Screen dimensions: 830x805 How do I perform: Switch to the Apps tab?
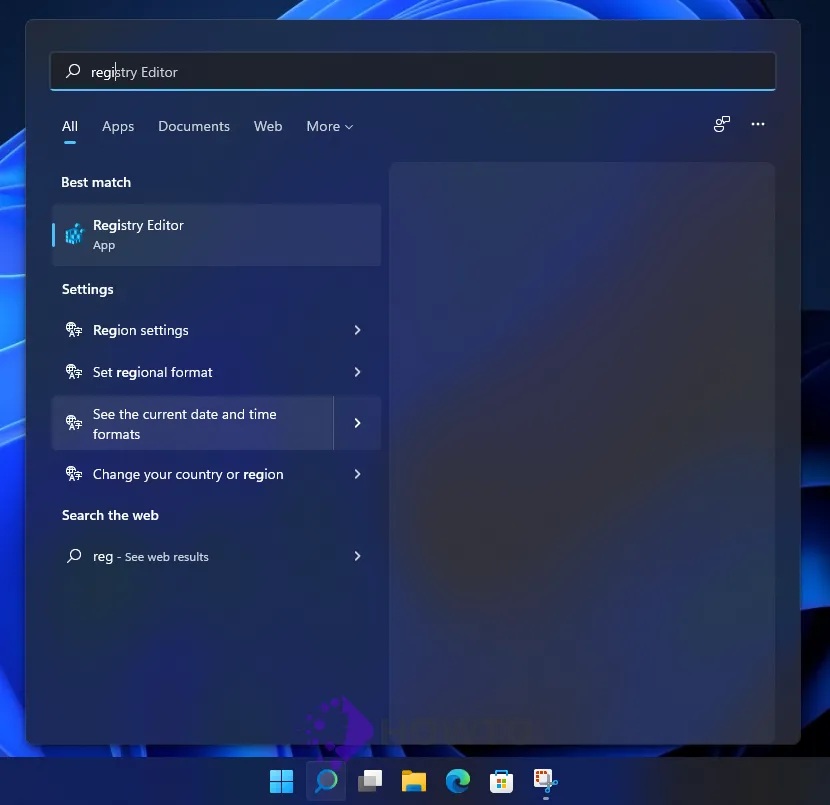tap(118, 126)
